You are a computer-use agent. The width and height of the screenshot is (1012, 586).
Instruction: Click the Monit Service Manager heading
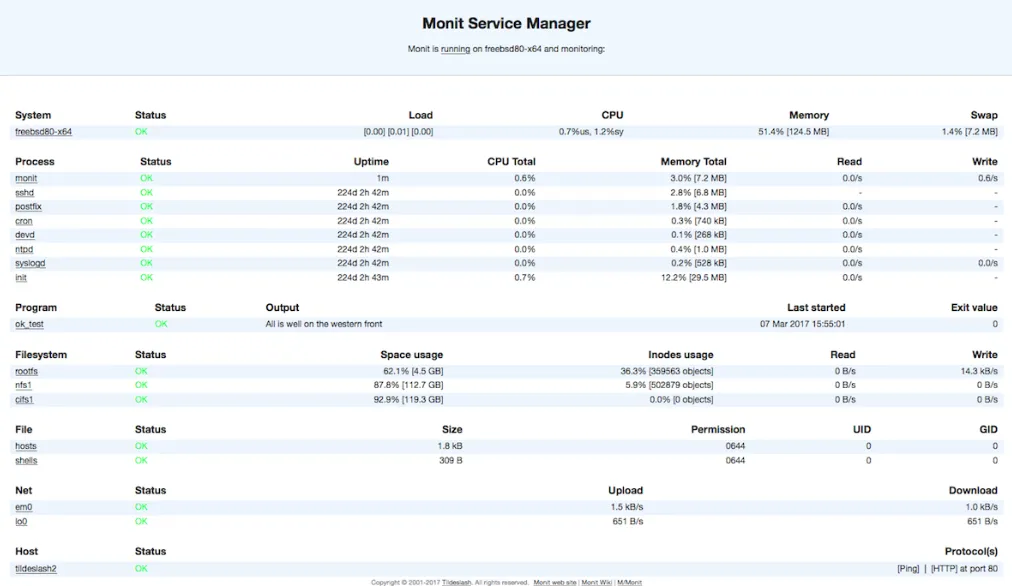click(506, 23)
